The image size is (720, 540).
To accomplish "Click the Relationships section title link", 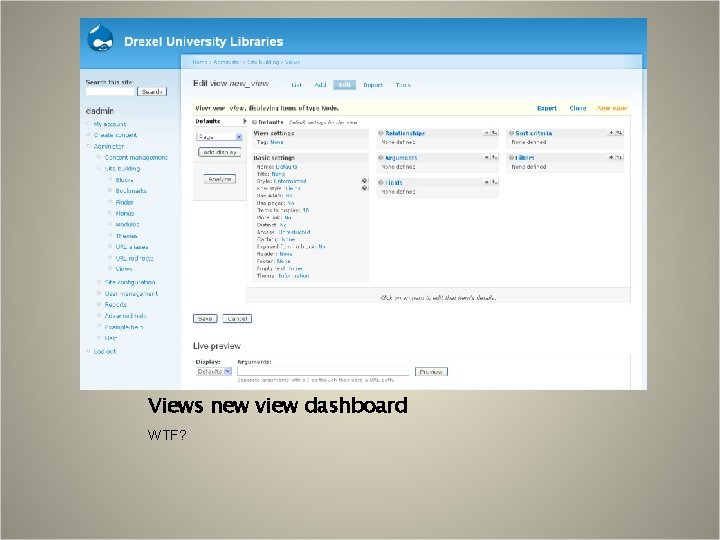I will click(405, 133).
